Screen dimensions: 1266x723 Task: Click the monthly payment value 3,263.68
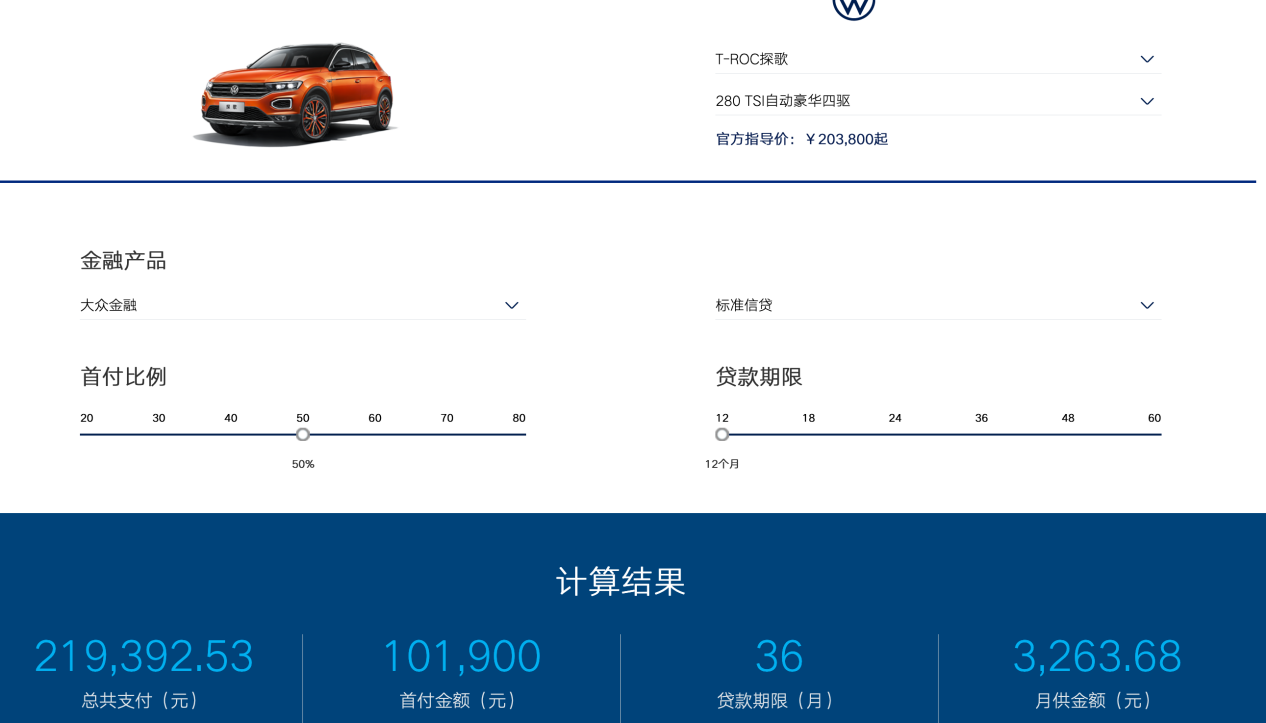pos(1097,657)
